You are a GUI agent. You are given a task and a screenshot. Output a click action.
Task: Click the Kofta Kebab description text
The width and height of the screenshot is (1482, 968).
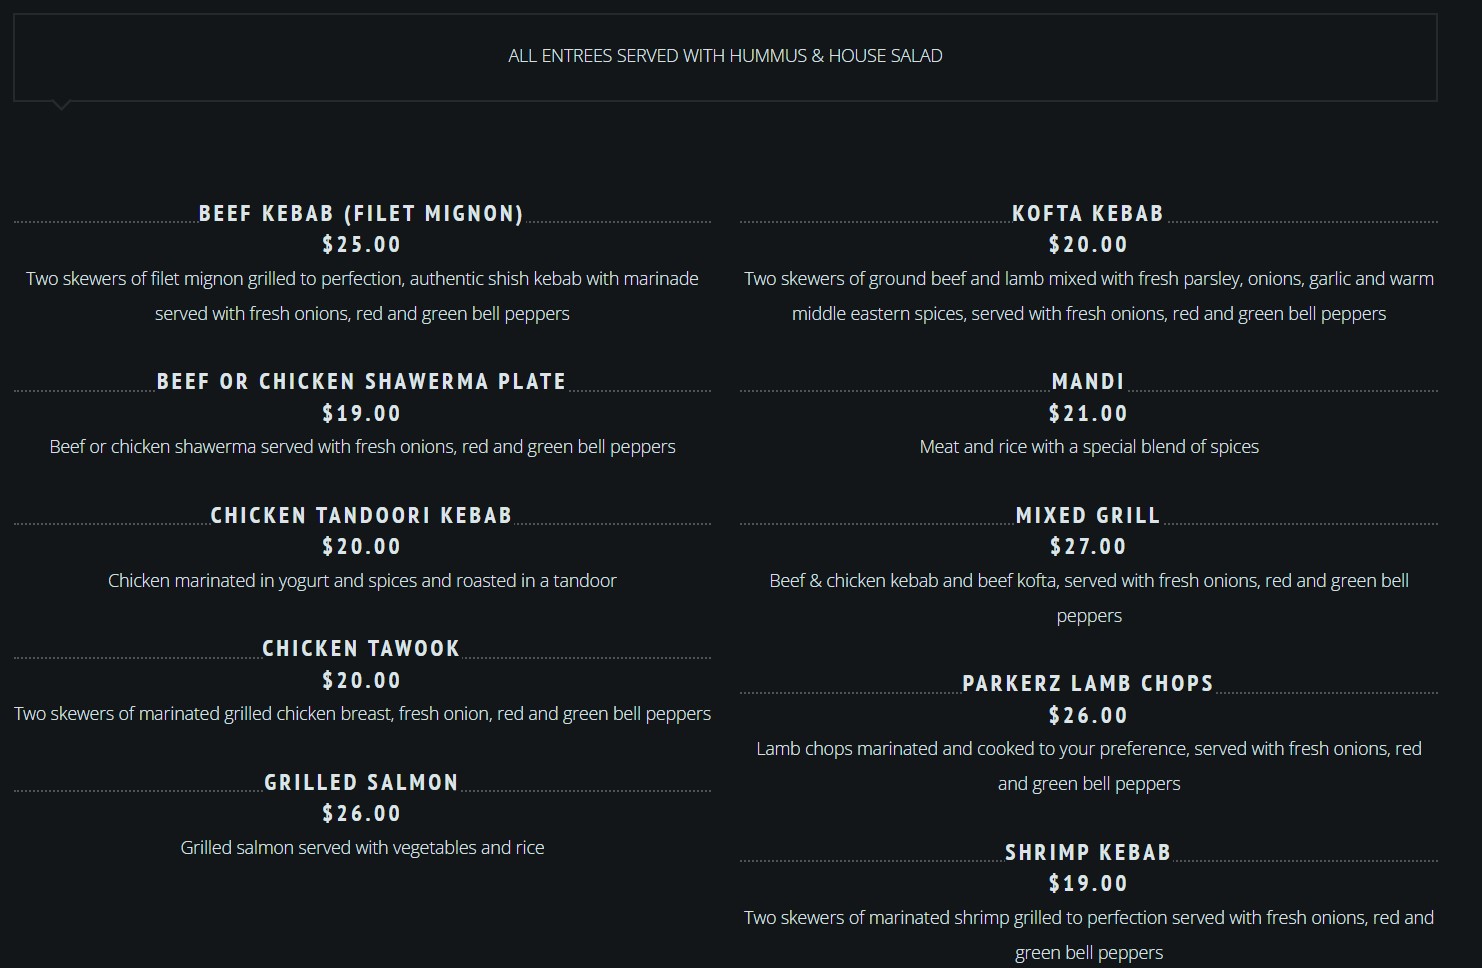[1088, 296]
